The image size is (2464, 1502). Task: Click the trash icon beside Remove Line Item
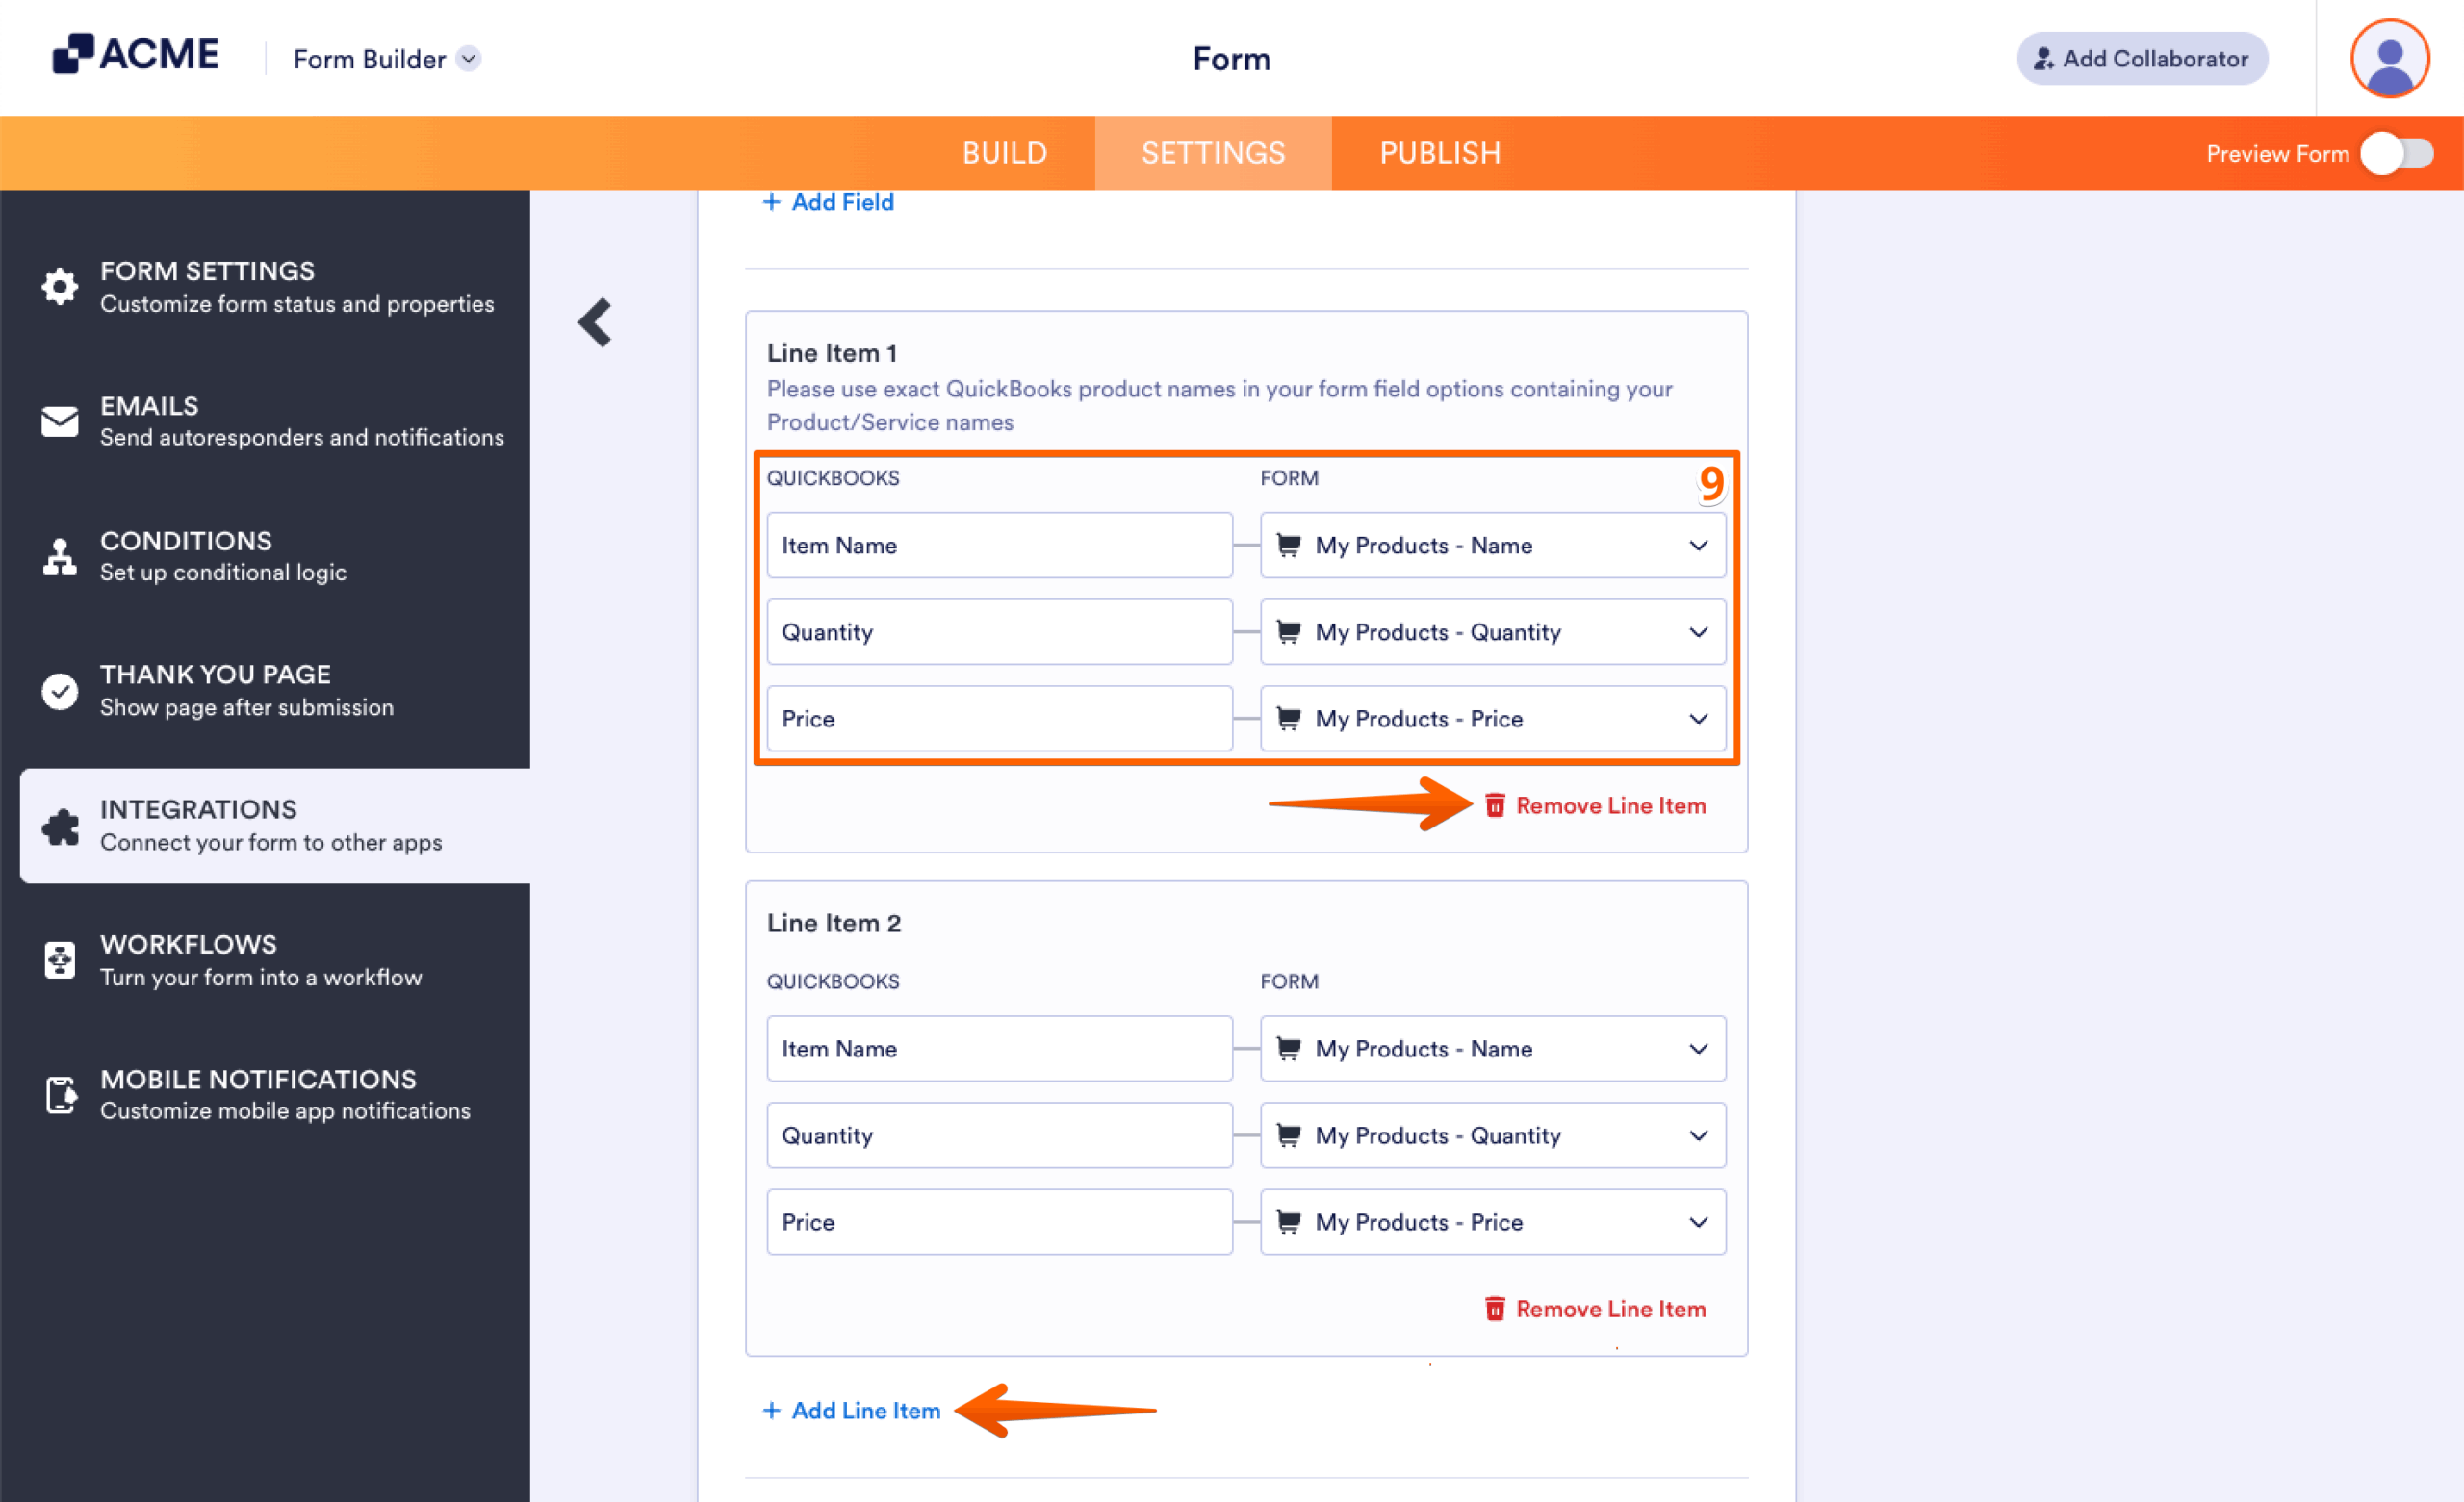(1496, 805)
